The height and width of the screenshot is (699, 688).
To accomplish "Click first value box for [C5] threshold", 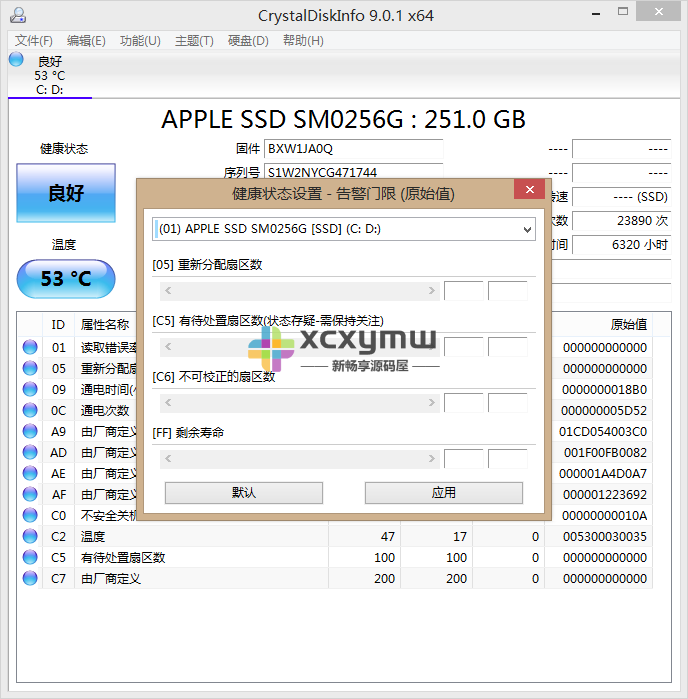I will pyautogui.click(x=464, y=346).
